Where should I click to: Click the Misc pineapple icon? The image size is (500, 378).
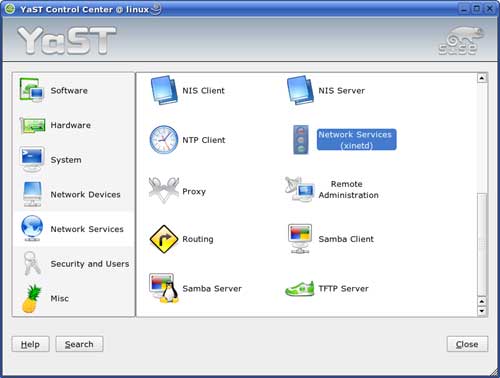coord(31,298)
